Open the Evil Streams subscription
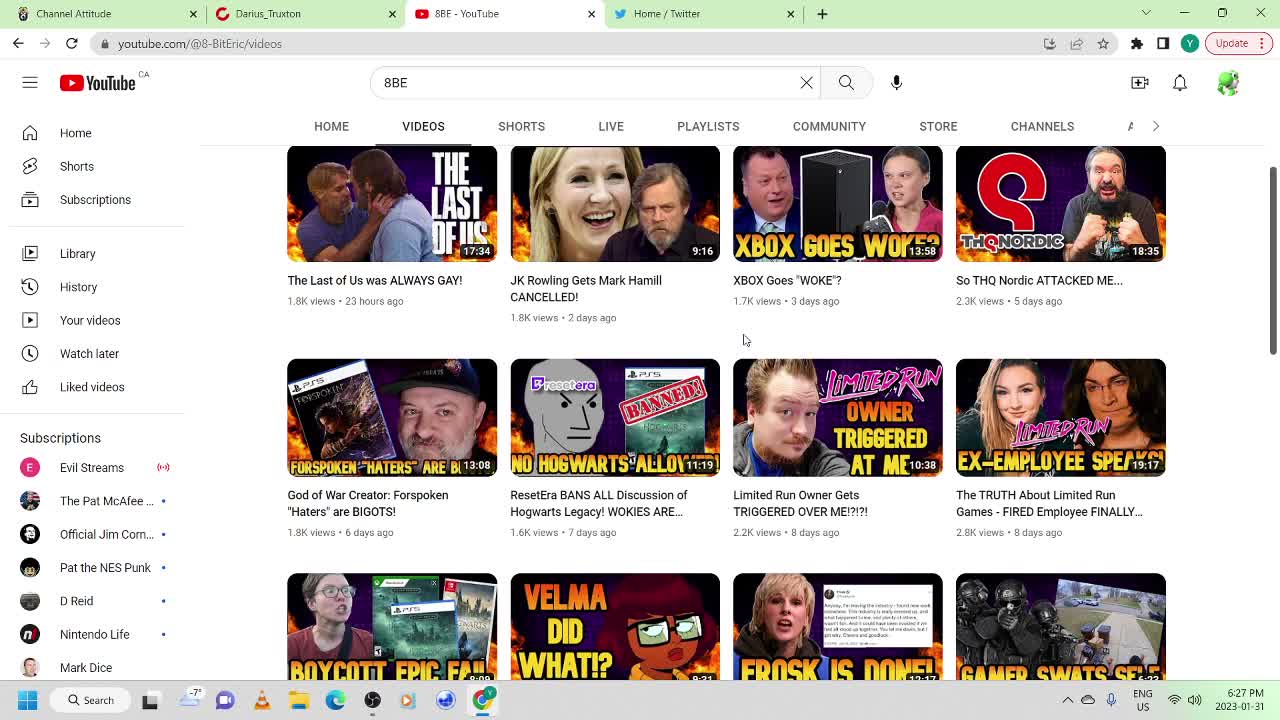Viewport: 1280px width, 720px height. click(92, 468)
